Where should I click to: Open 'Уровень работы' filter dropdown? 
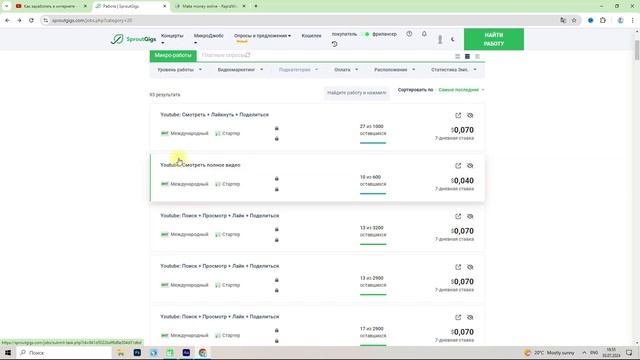(x=180, y=70)
